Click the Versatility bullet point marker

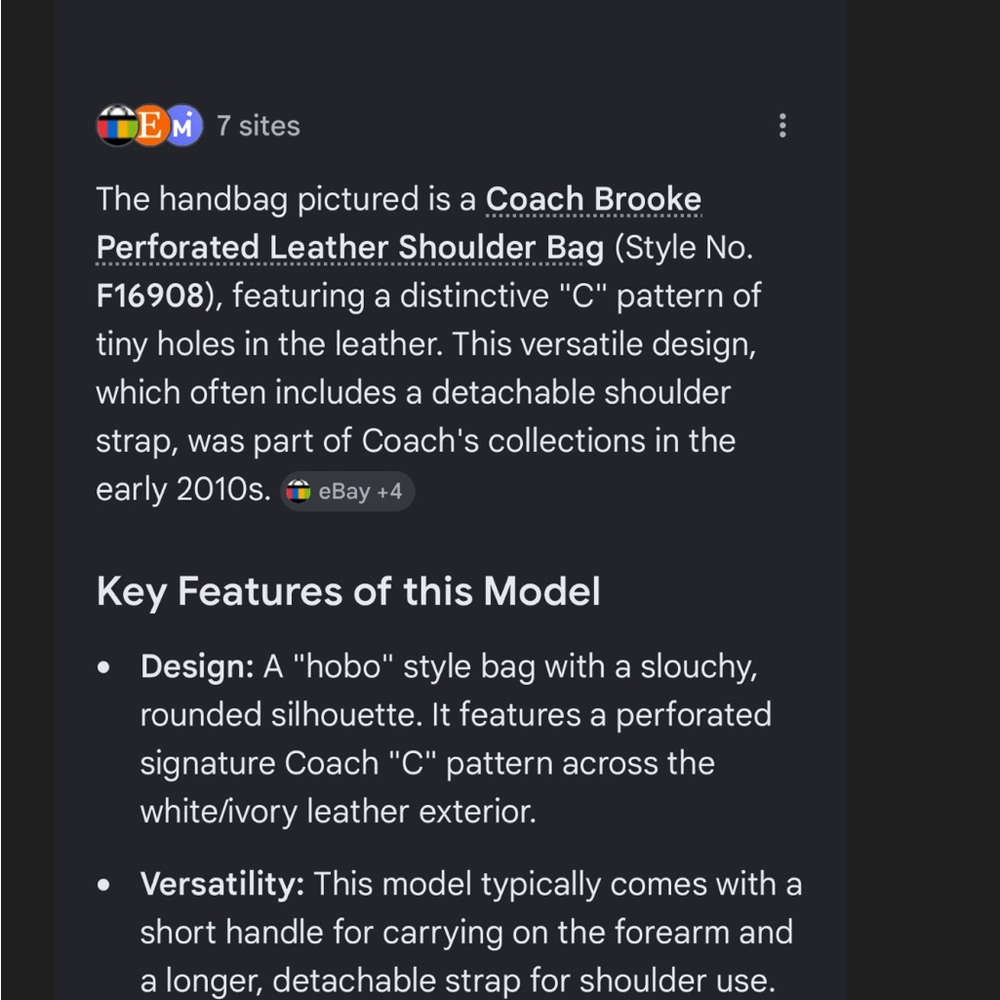[x=103, y=885]
